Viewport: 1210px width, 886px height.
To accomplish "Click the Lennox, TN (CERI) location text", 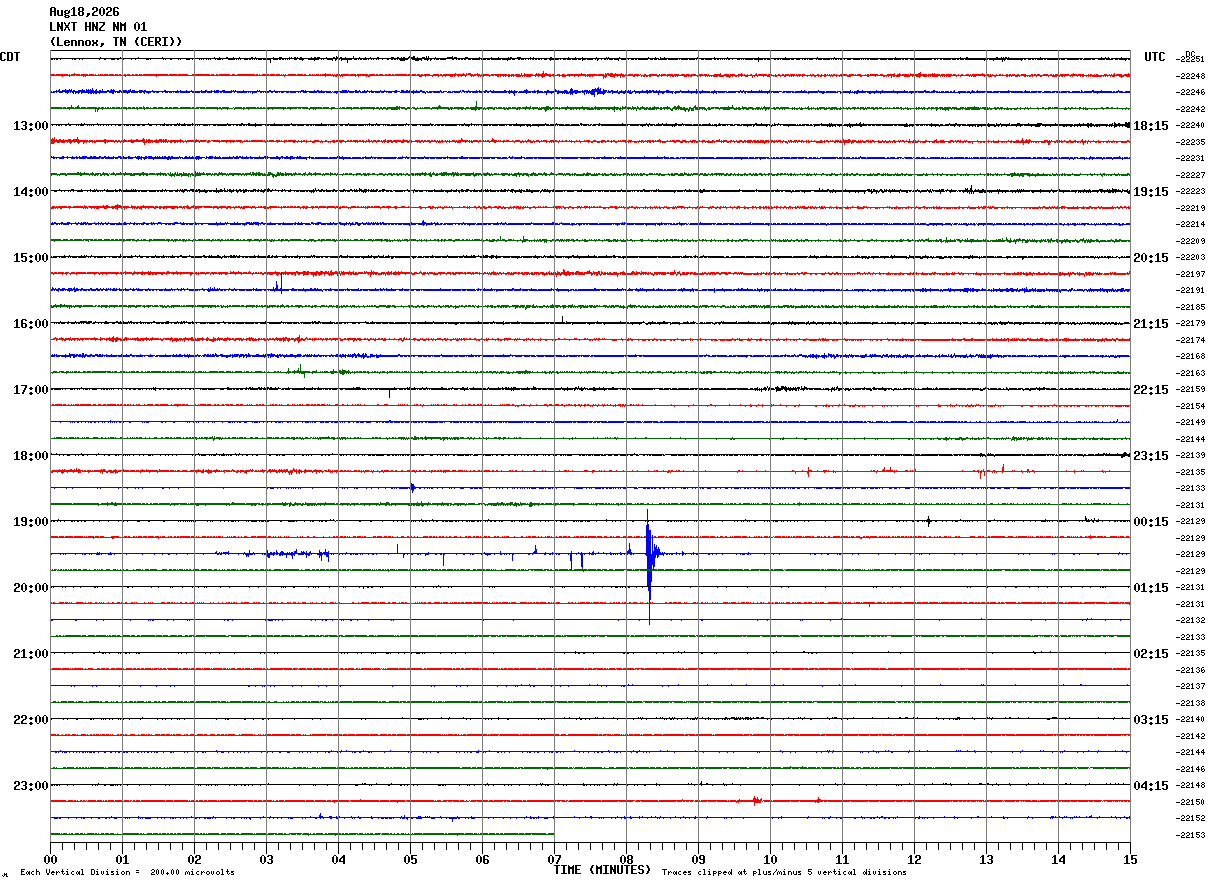I will (x=116, y=42).
